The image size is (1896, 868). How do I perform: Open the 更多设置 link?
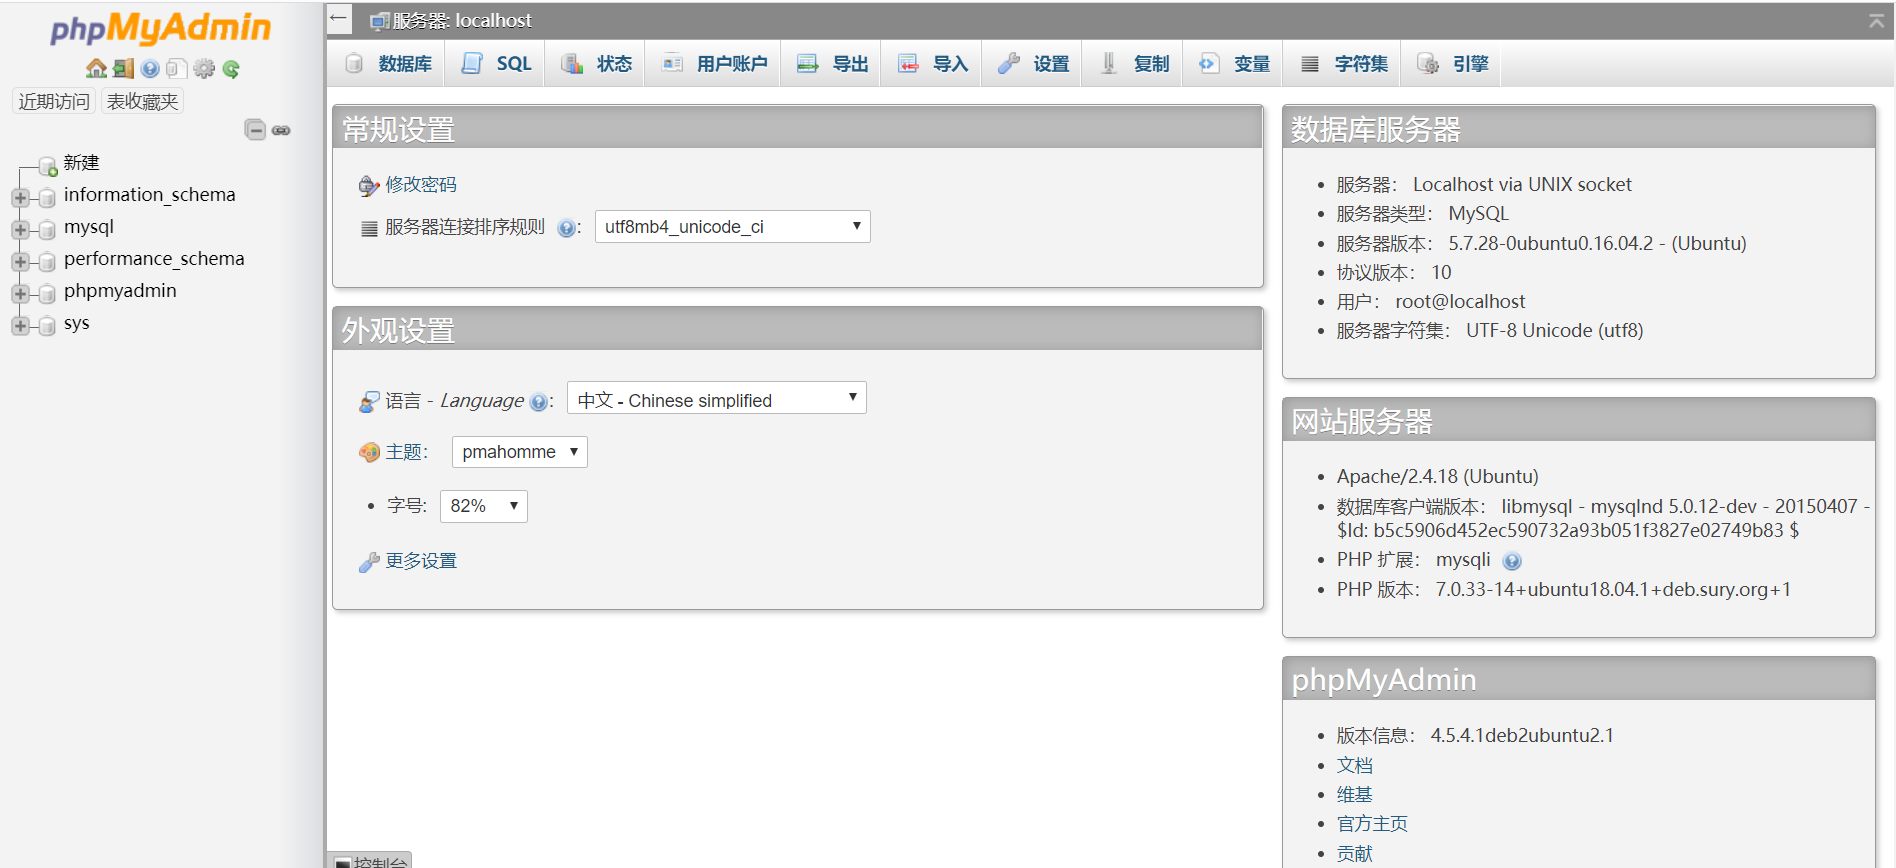[421, 561]
